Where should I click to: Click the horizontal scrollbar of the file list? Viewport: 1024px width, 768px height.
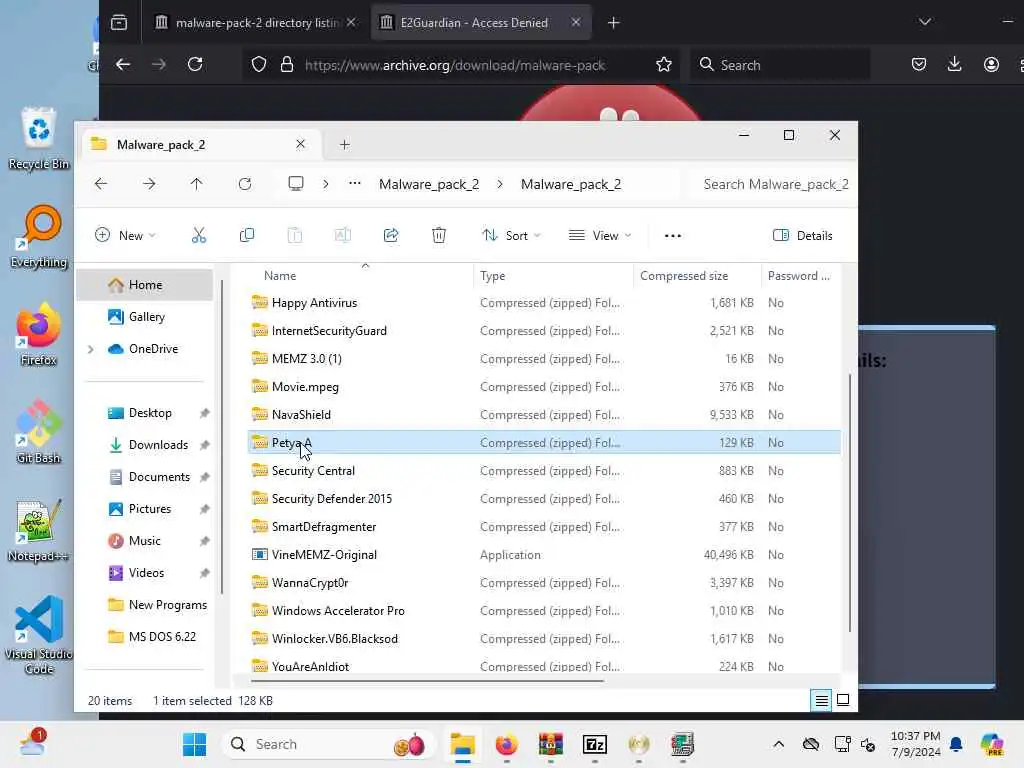(x=427, y=680)
